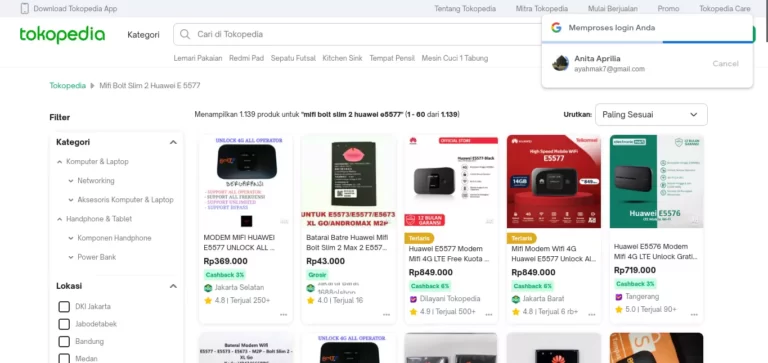Image resolution: width=768 pixels, height=363 pixels.
Task: Open three-dot menu on MODEM MIFI HUAWEI card
Action: tap(284, 315)
